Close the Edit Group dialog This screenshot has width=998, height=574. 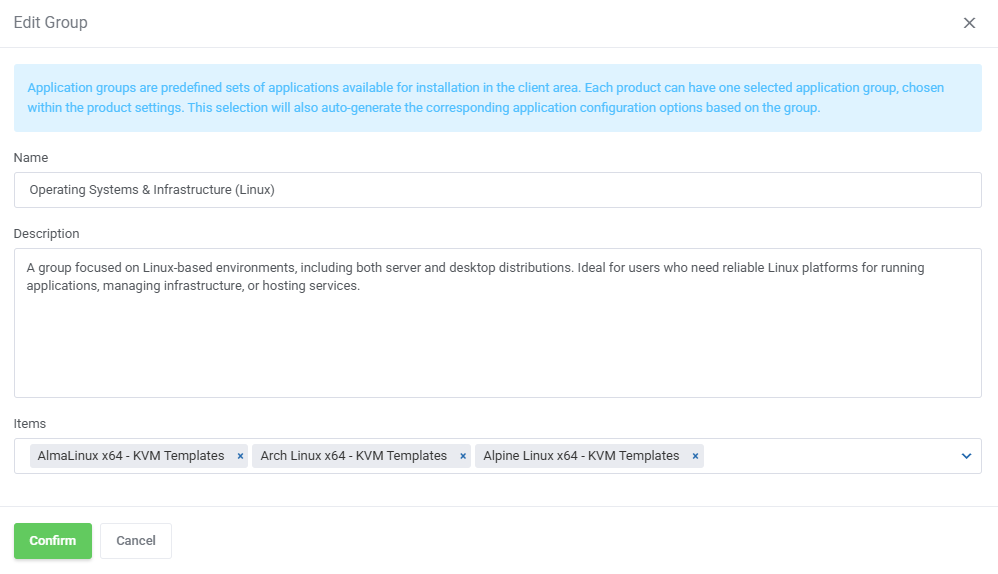click(969, 23)
